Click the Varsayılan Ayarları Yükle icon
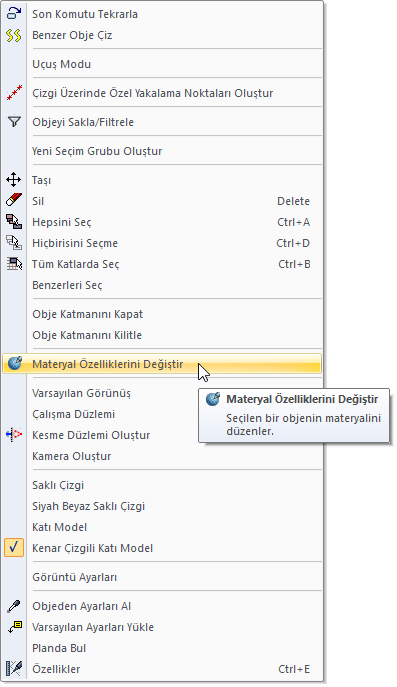The width and height of the screenshot is (397, 687). pyautogui.click(x=14, y=627)
